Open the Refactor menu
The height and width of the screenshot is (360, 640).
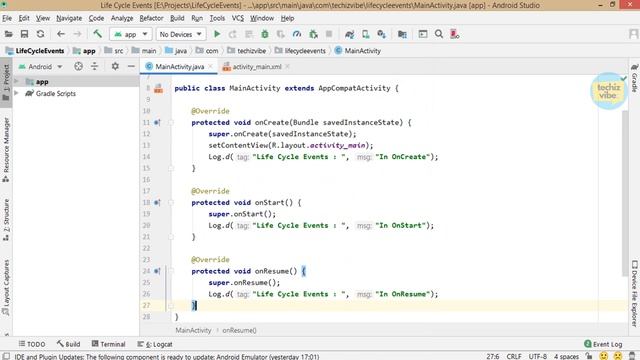click(151, 18)
